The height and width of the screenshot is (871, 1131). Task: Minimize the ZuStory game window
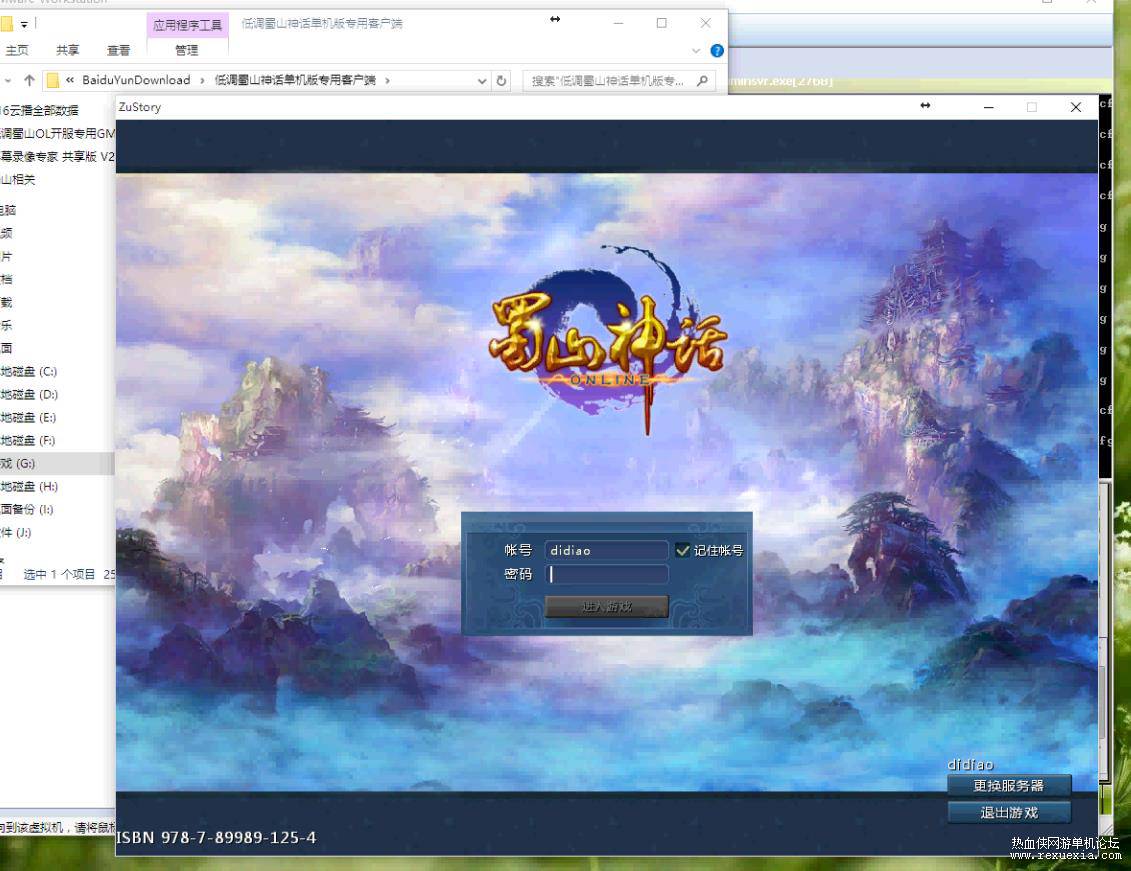tap(988, 107)
